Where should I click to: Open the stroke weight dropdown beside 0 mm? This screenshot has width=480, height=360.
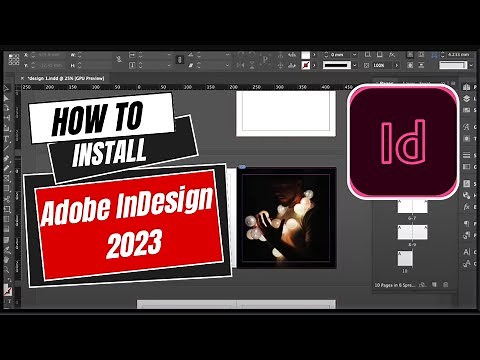pos(354,55)
